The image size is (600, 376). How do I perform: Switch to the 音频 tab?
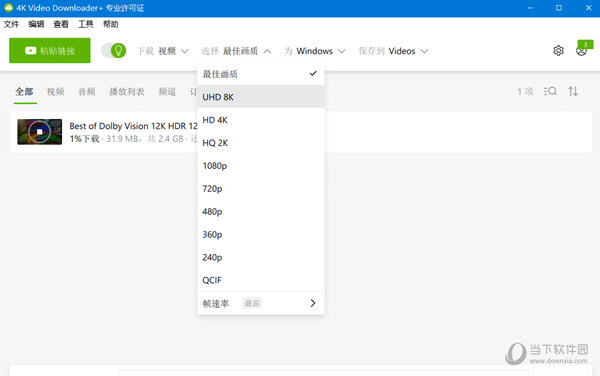(x=86, y=92)
